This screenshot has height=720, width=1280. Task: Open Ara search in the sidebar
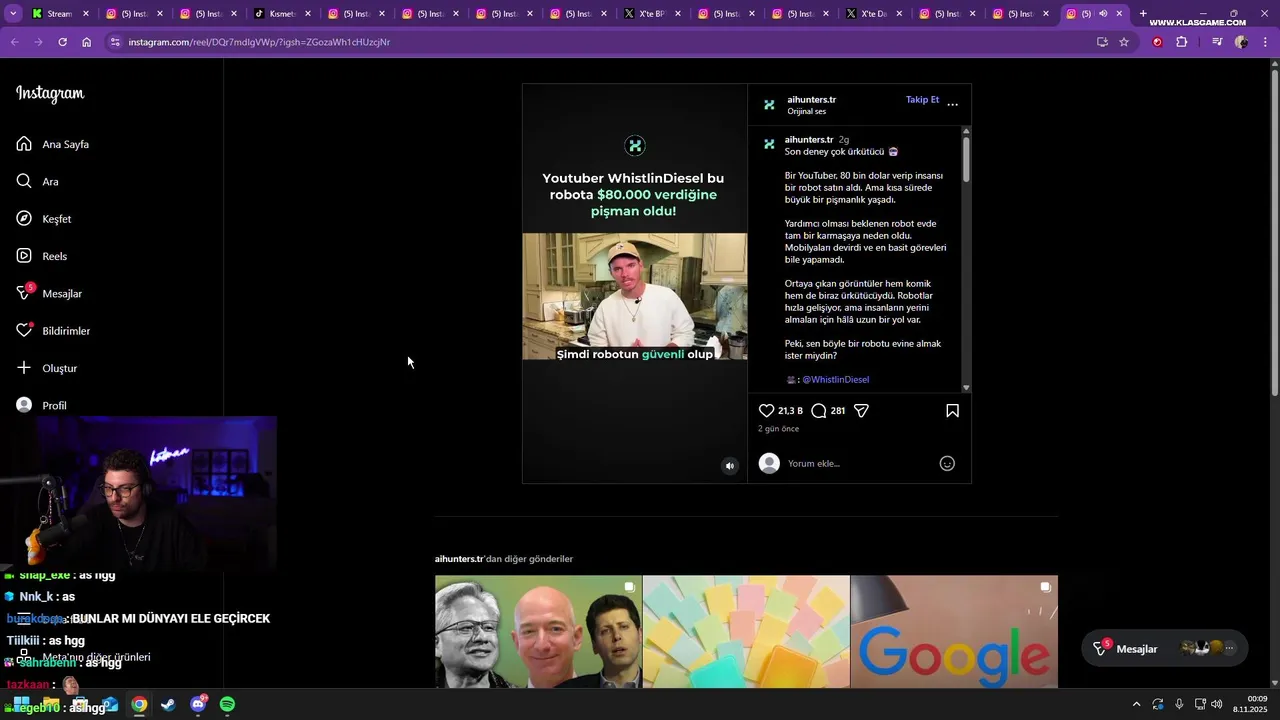click(x=38, y=181)
